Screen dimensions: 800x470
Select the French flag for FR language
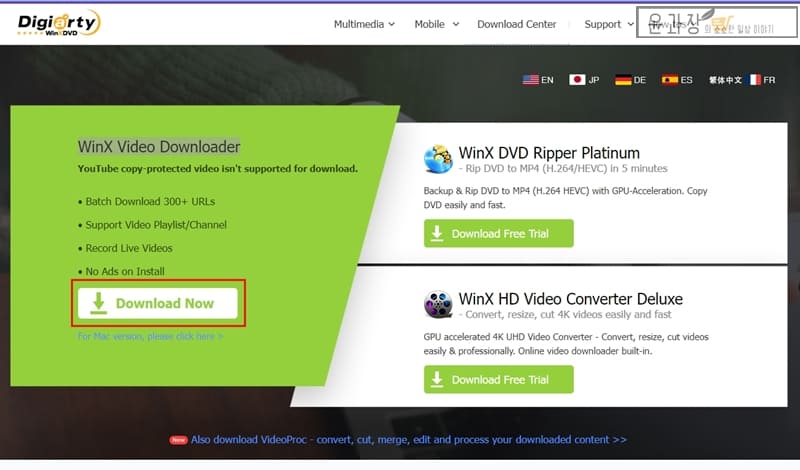[755, 80]
